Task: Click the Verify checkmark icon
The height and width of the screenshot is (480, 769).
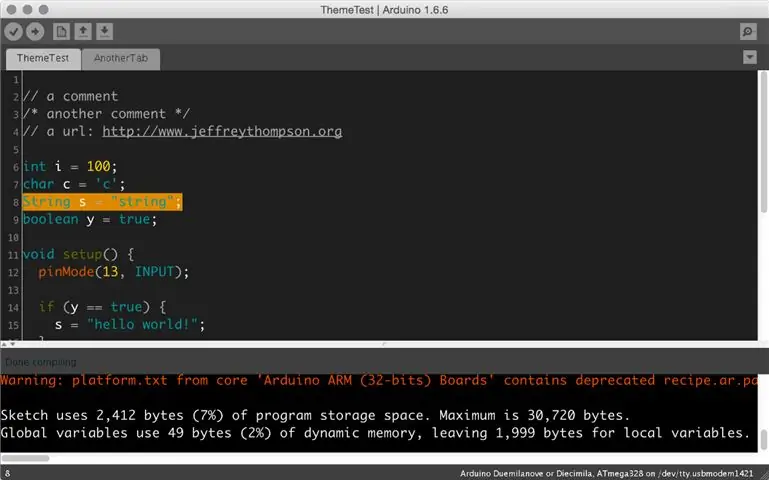Action: [14, 32]
